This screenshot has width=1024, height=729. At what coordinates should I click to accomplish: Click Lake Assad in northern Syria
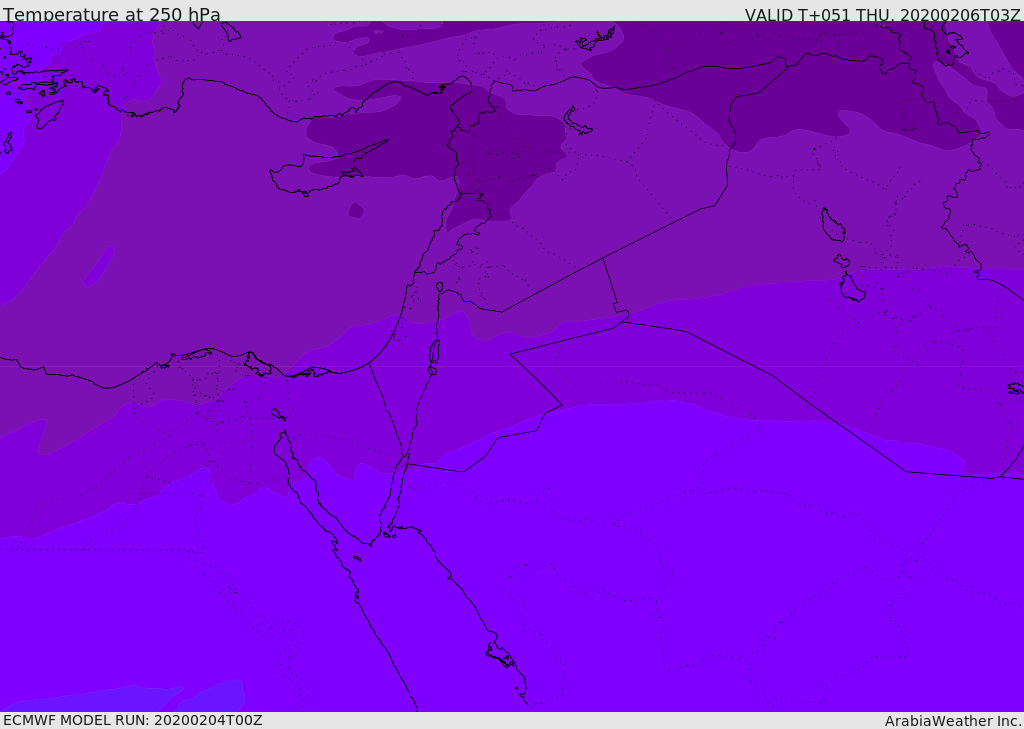578,120
